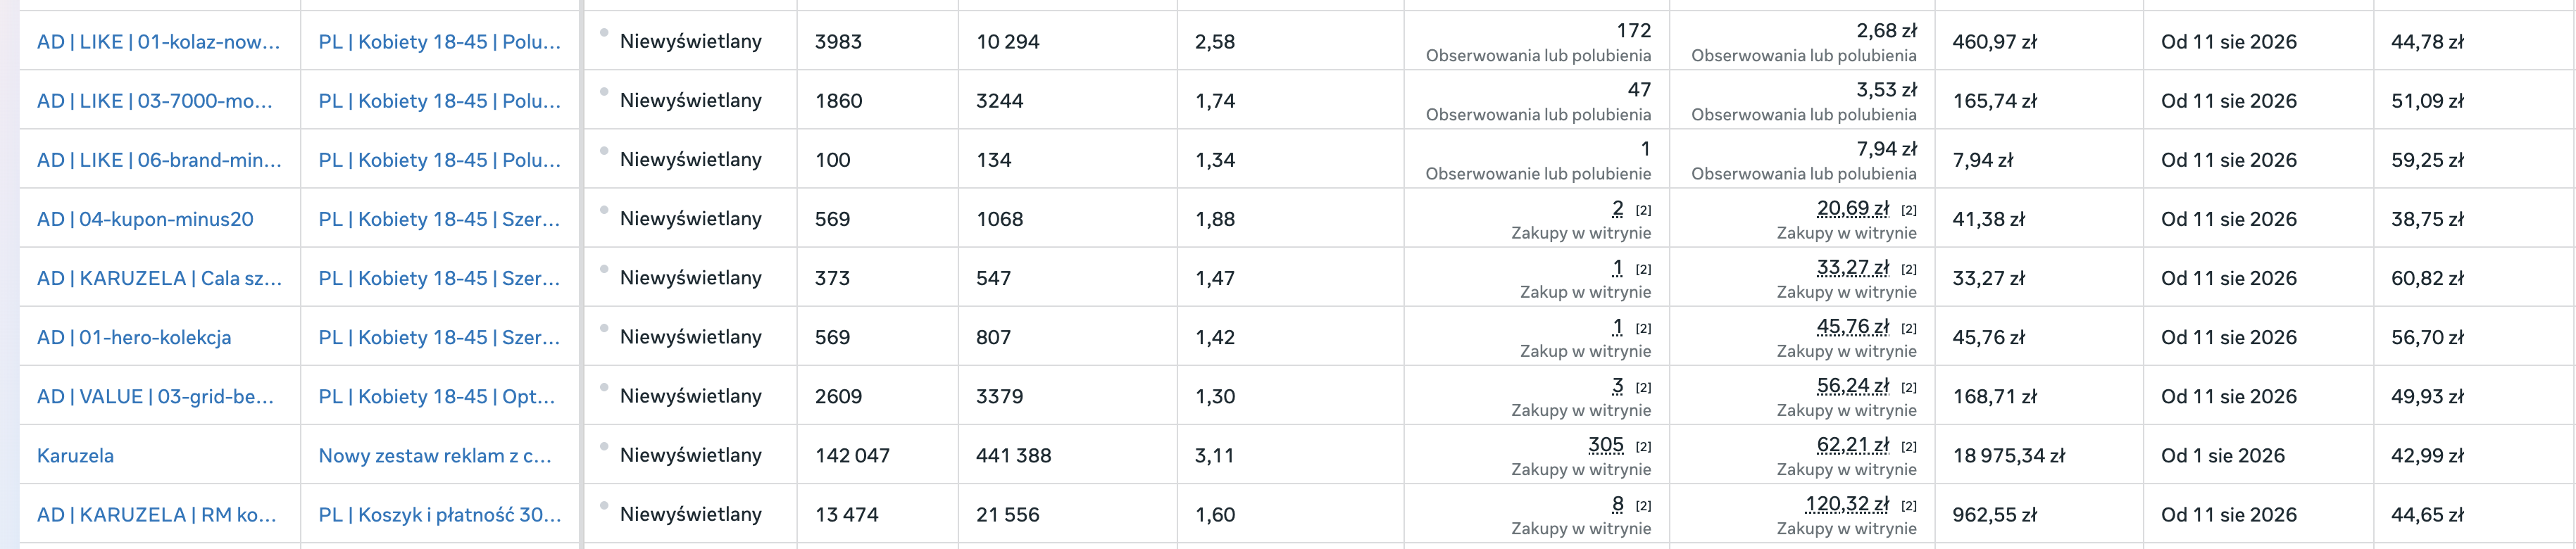
Task: Click the underlined 62,21 zł cost value
Action: (1853, 445)
